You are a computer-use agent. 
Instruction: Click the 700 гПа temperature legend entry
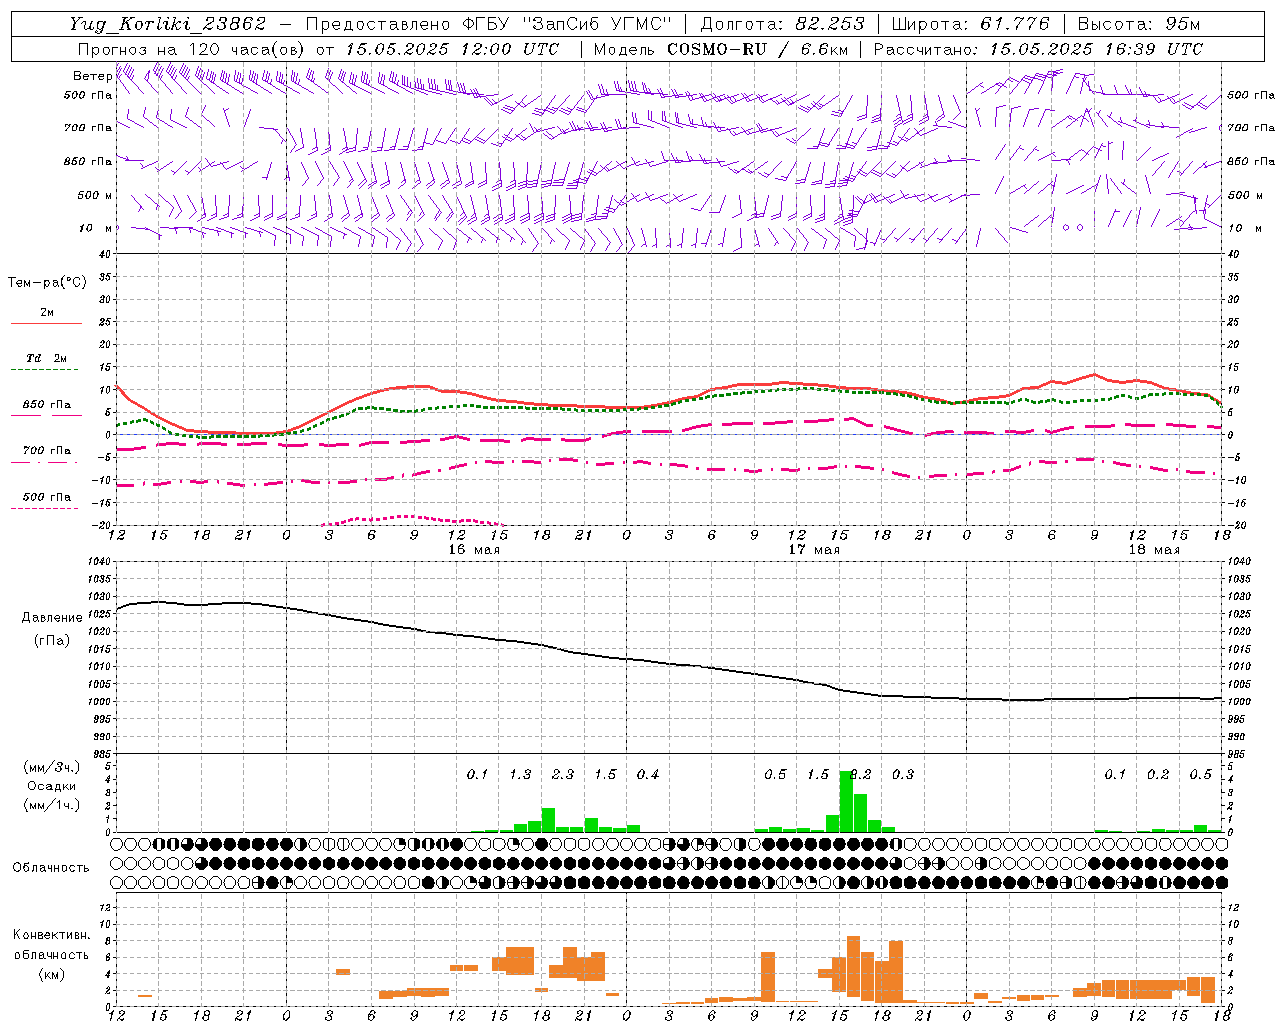point(47,451)
